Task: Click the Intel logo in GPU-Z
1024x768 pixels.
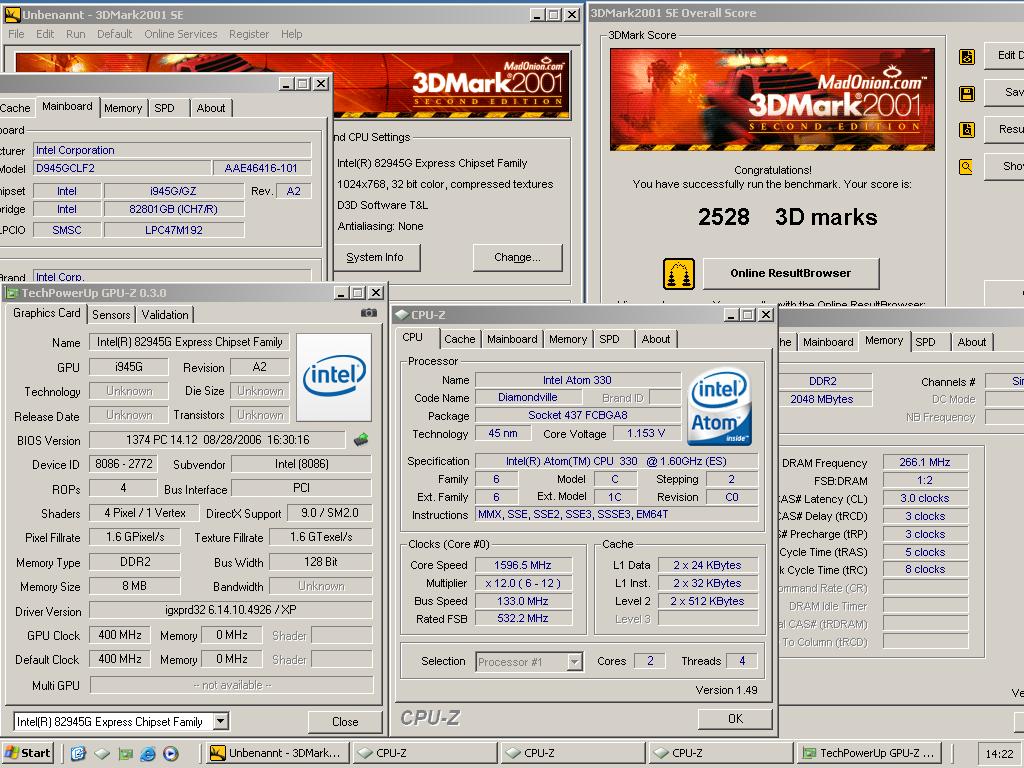Action: pos(334,377)
